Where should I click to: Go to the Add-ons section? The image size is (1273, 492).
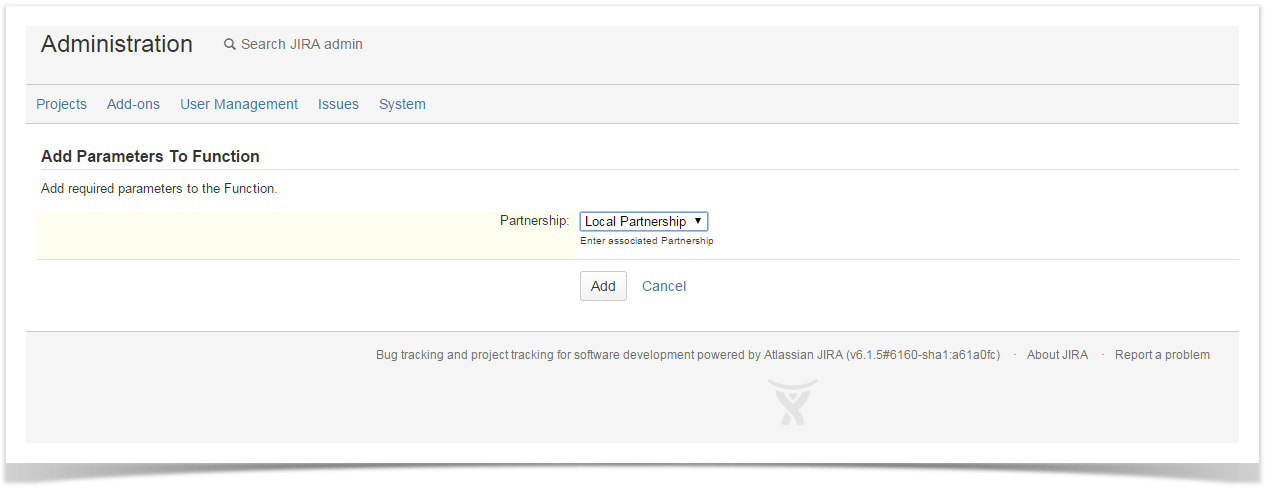(x=133, y=104)
